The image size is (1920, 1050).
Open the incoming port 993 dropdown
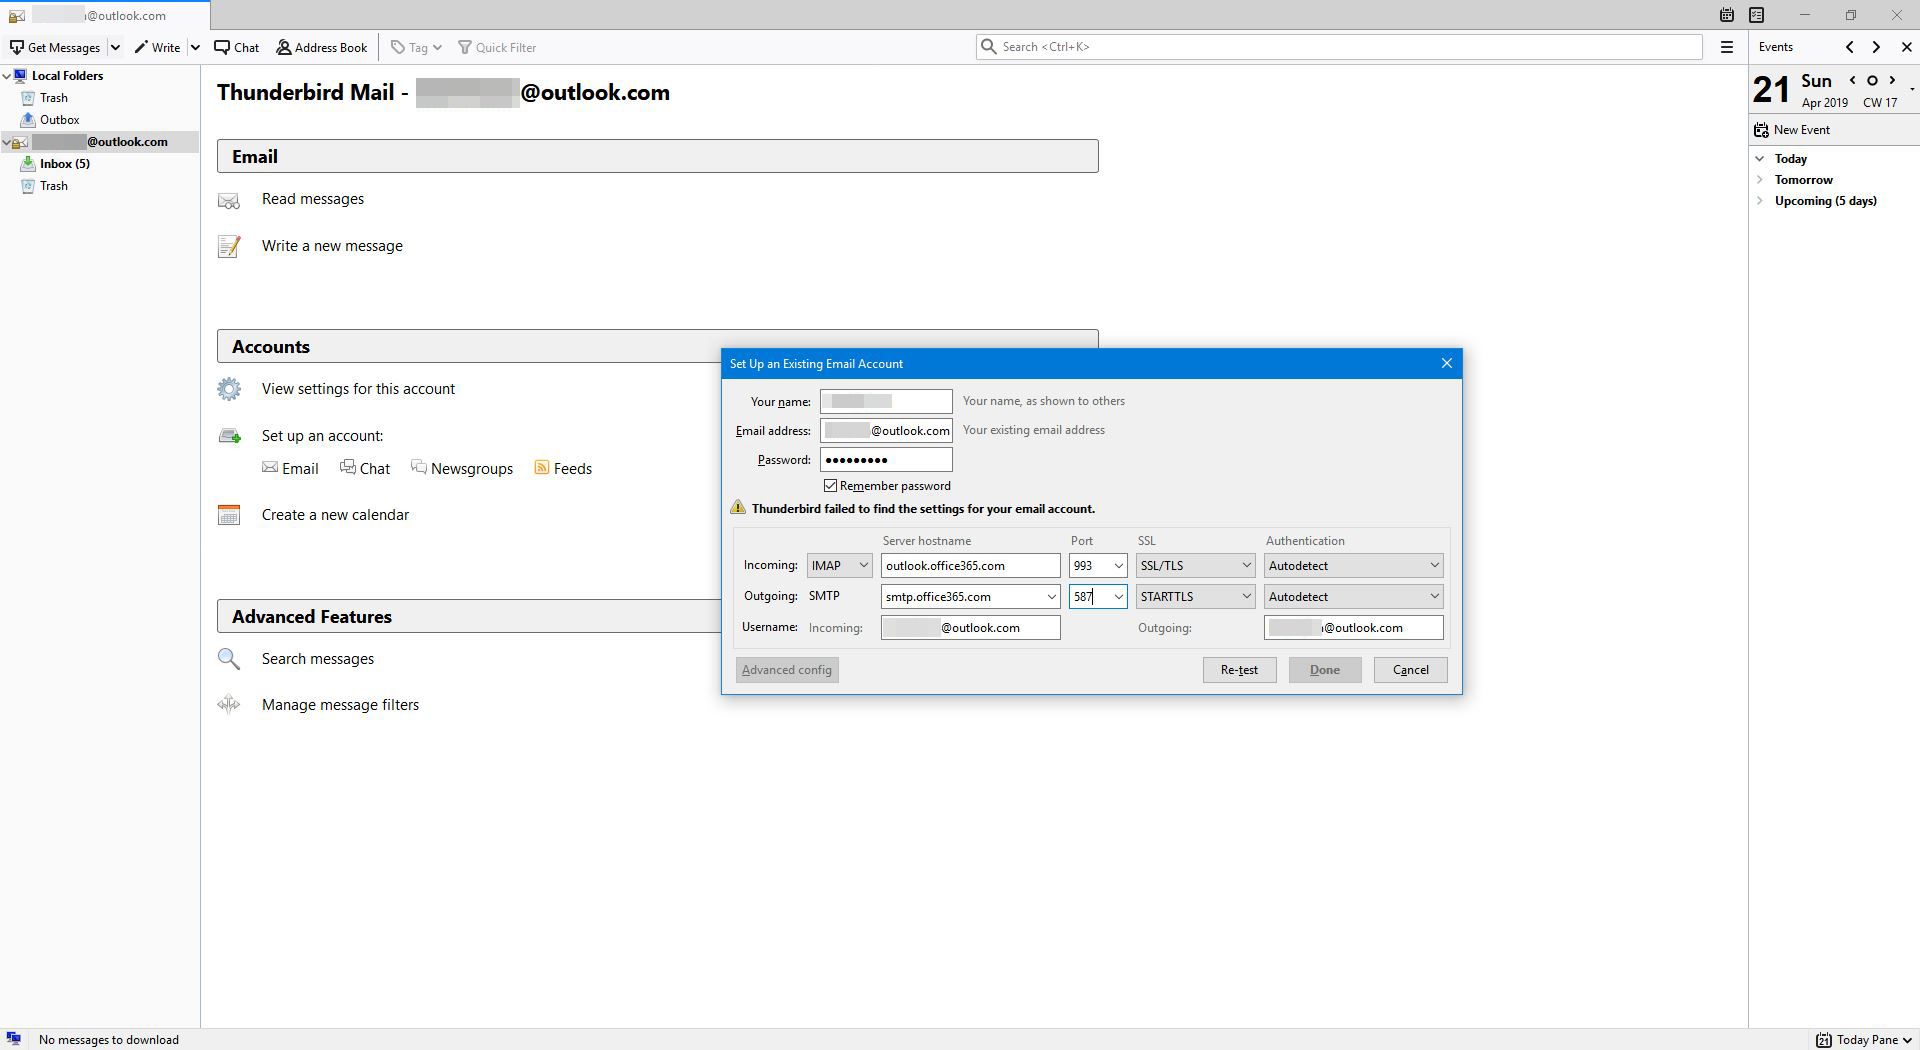(1118, 566)
